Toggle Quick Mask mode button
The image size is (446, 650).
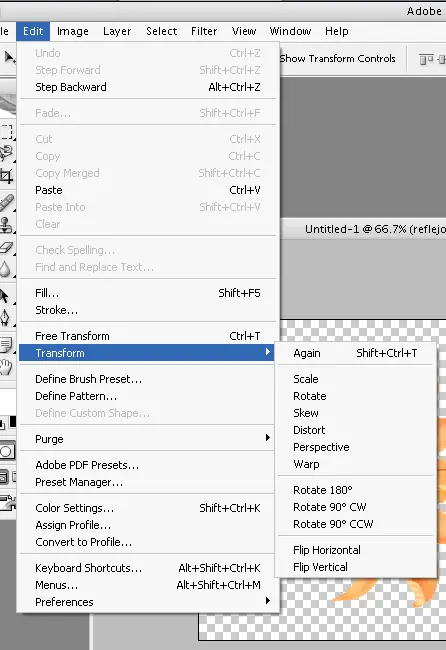point(7,451)
